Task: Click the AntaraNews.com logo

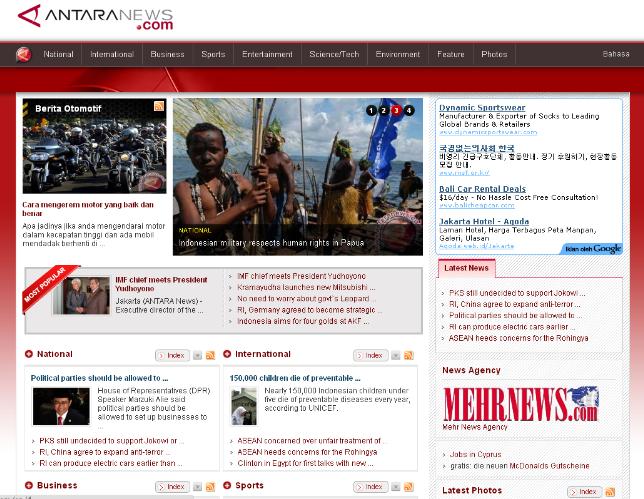Action: point(95,18)
